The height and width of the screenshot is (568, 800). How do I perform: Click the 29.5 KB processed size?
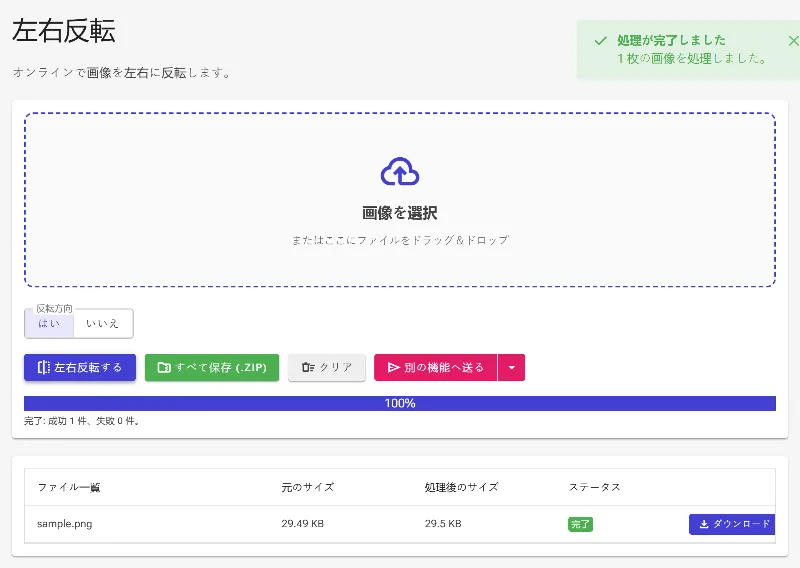(x=443, y=524)
